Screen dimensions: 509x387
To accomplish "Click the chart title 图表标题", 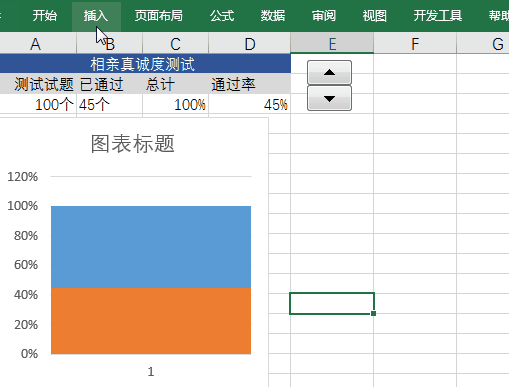I will (x=133, y=144).
